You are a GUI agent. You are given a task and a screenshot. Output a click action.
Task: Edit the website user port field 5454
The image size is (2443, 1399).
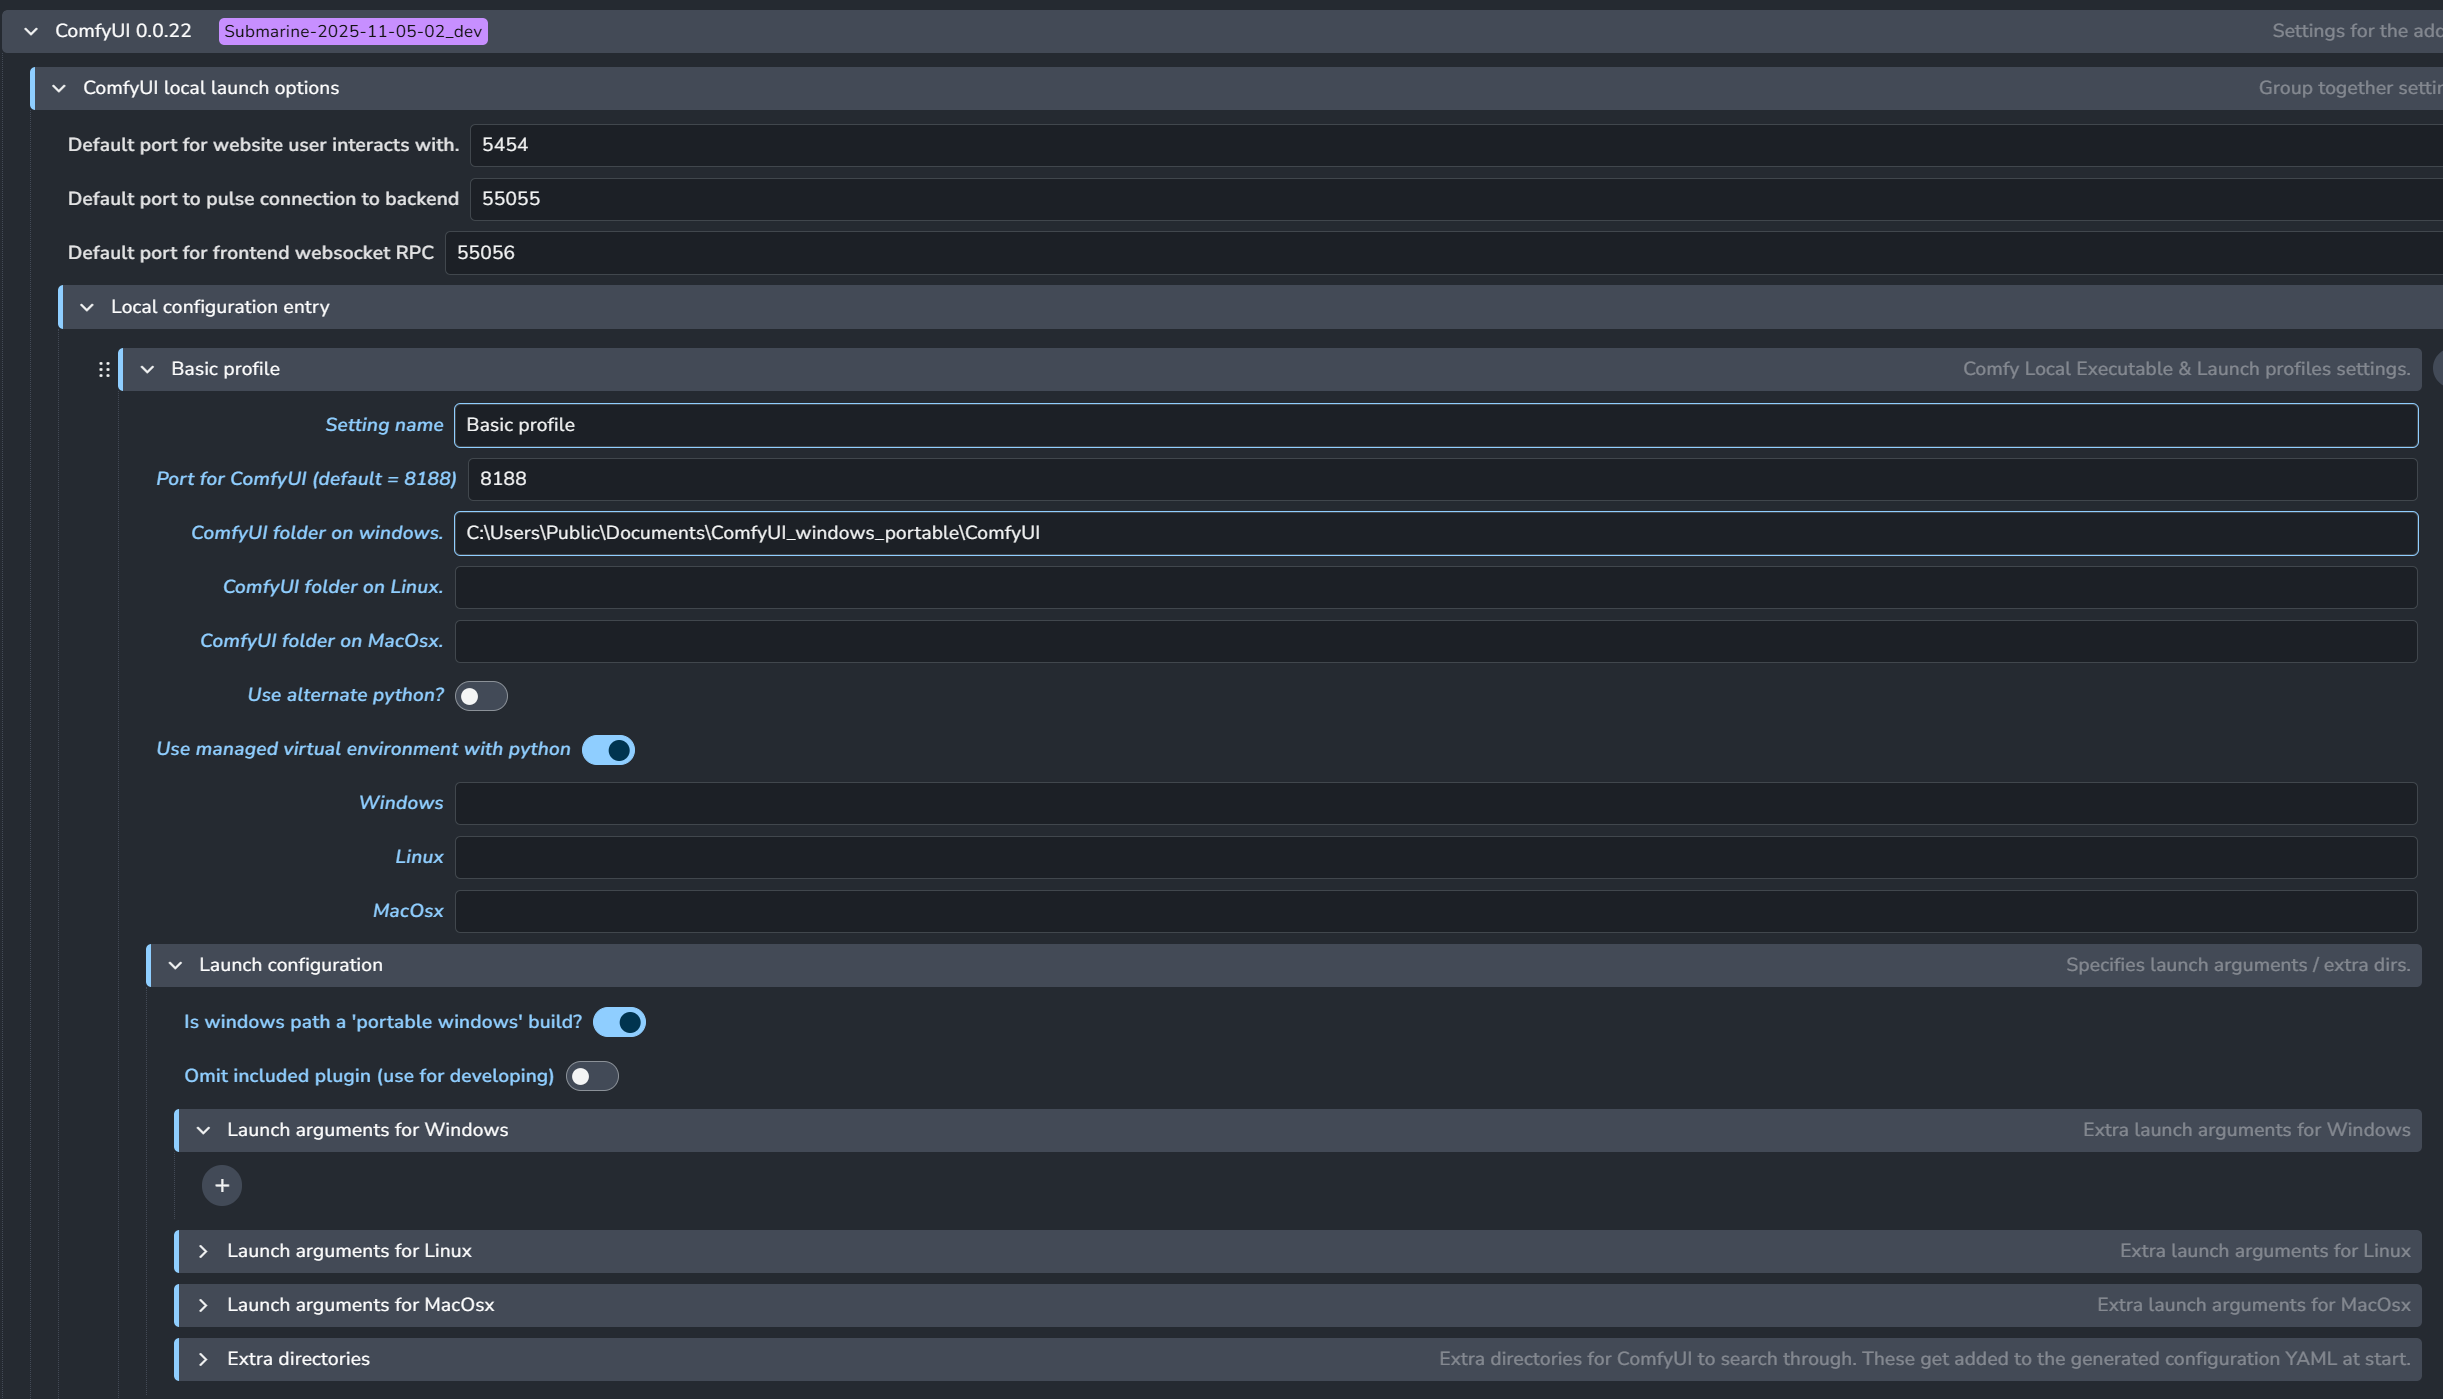[x=1456, y=145]
